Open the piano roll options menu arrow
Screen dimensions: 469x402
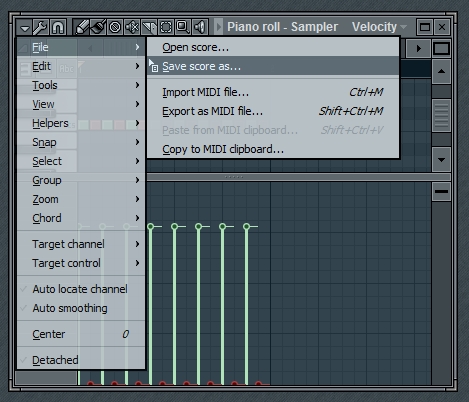[x=24, y=27]
